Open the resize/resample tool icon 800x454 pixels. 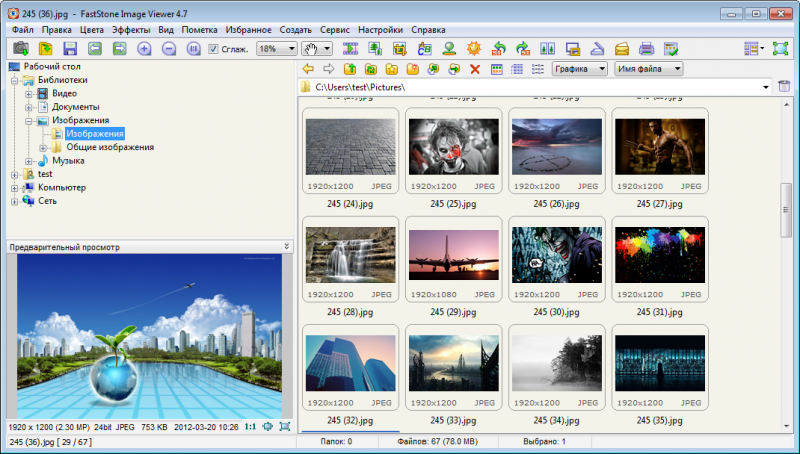tap(376, 48)
